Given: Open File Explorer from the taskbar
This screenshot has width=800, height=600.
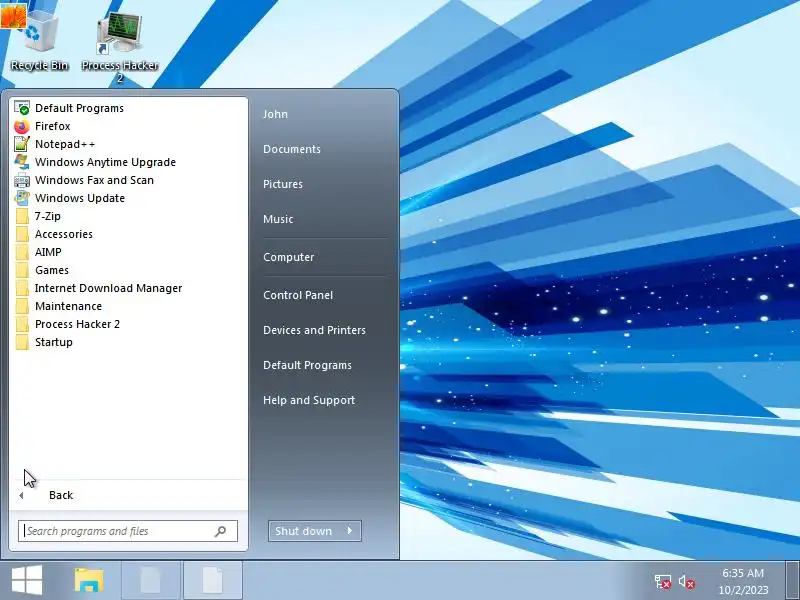Looking at the screenshot, I should click(89, 581).
